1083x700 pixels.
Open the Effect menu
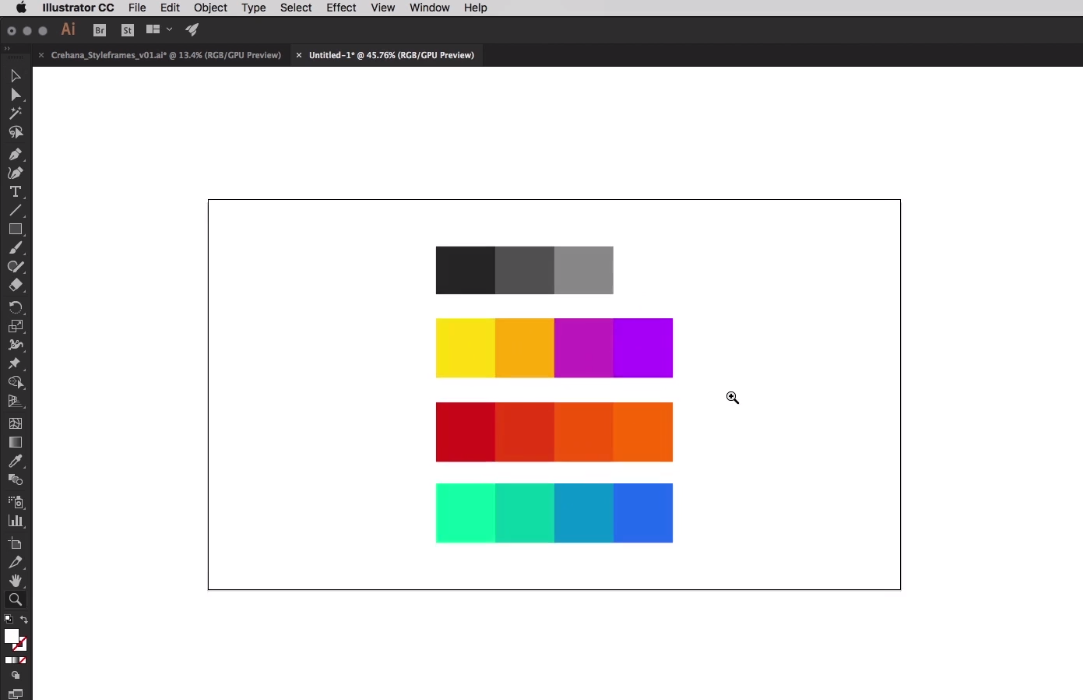pos(341,8)
